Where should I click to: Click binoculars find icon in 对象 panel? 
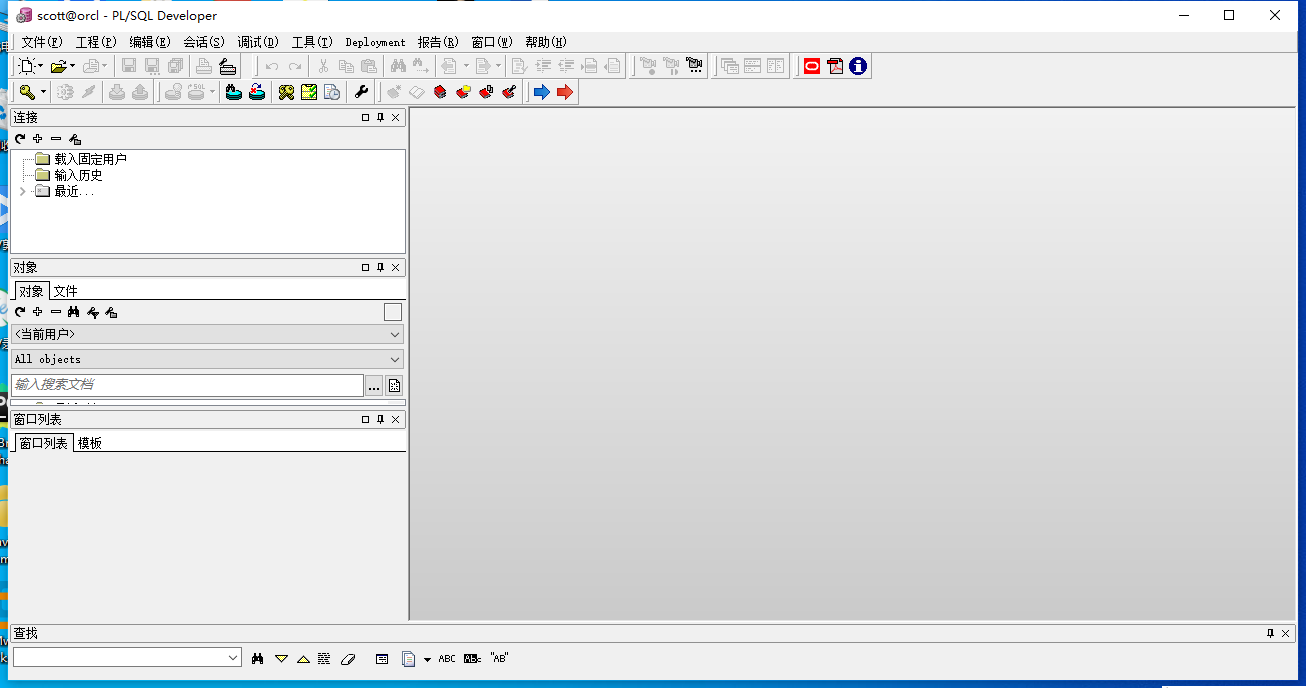74,312
